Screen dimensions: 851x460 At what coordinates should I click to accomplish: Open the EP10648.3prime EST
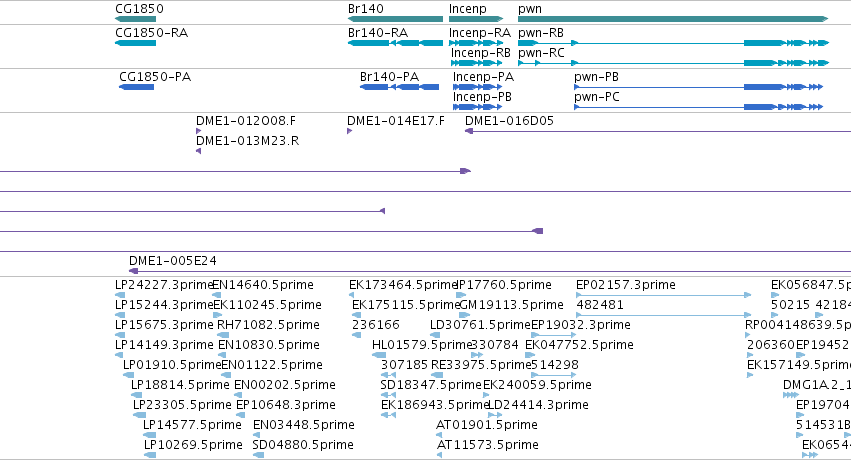click(242, 415)
